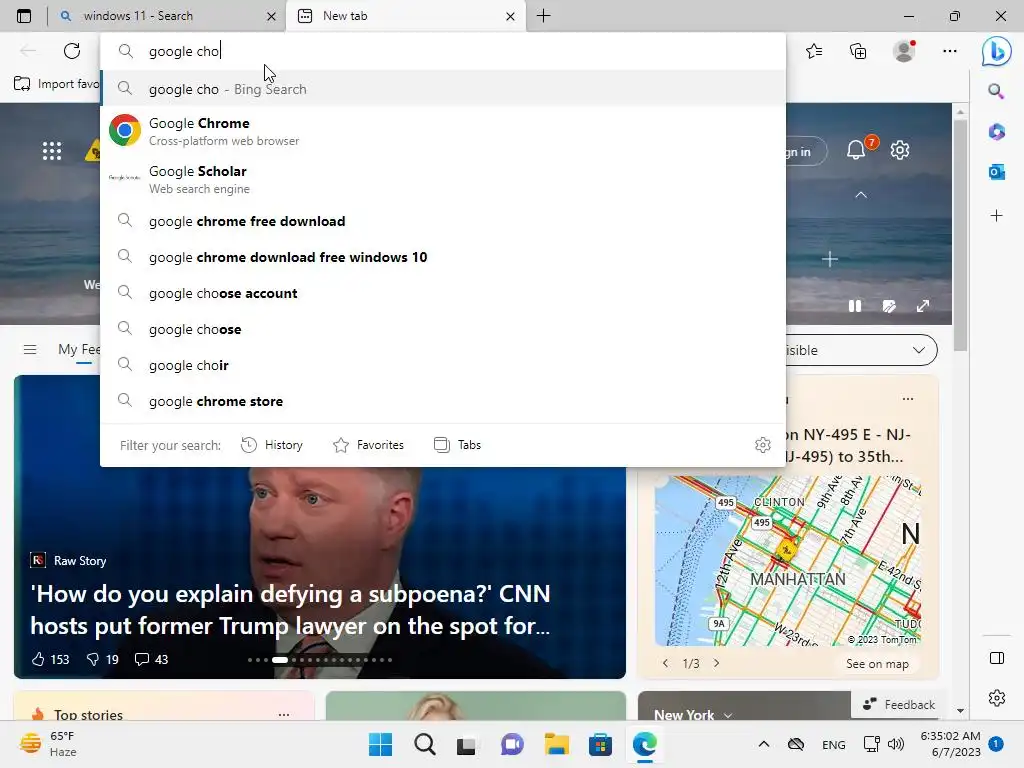Open the sidebar Search icon
The width and height of the screenshot is (1024, 768).
click(996, 91)
